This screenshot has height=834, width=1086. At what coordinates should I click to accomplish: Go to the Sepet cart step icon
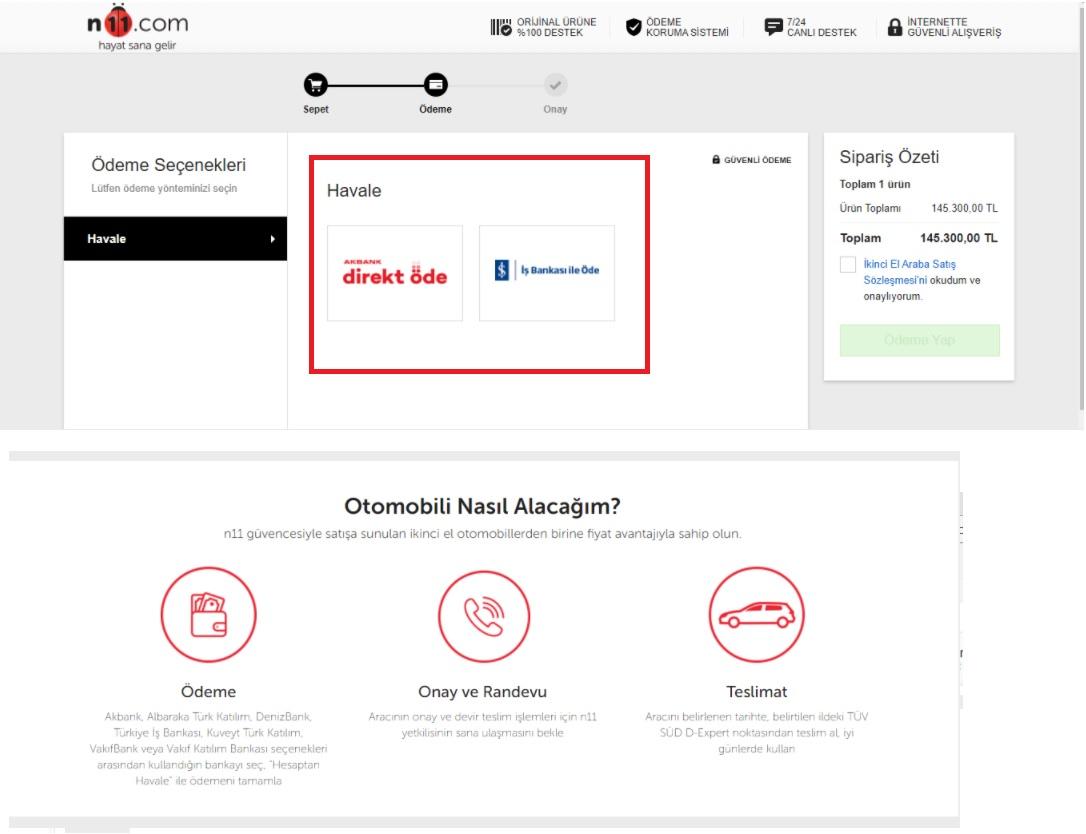(316, 85)
